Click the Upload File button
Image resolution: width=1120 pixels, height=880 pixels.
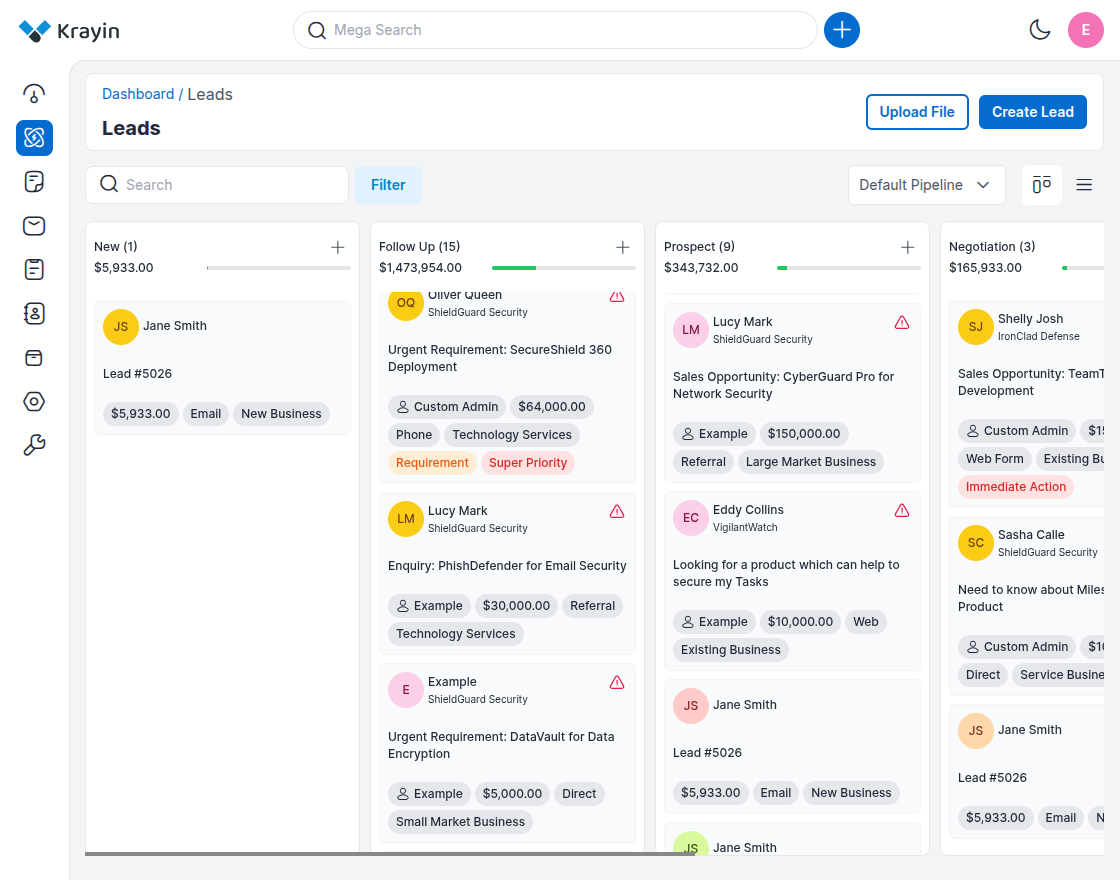[x=917, y=112]
